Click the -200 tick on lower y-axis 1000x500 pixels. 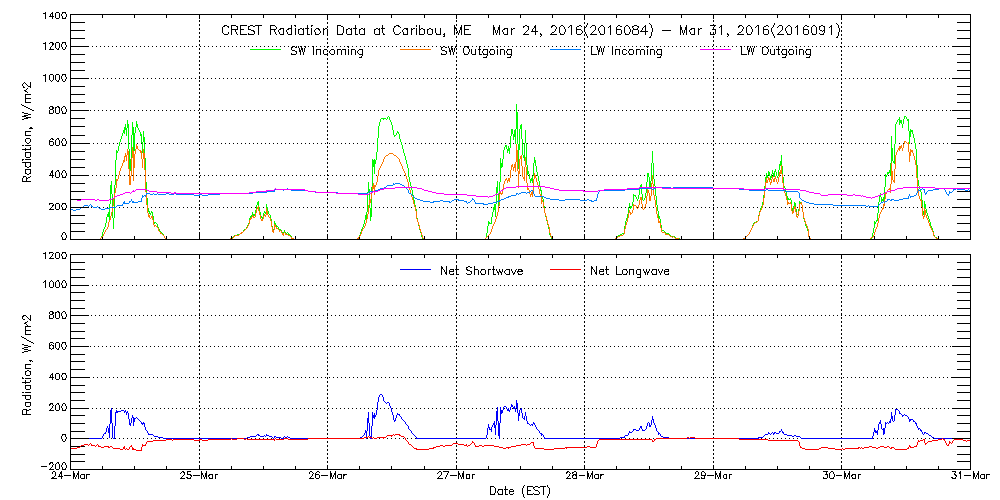pyautogui.click(x=52, y=467)
